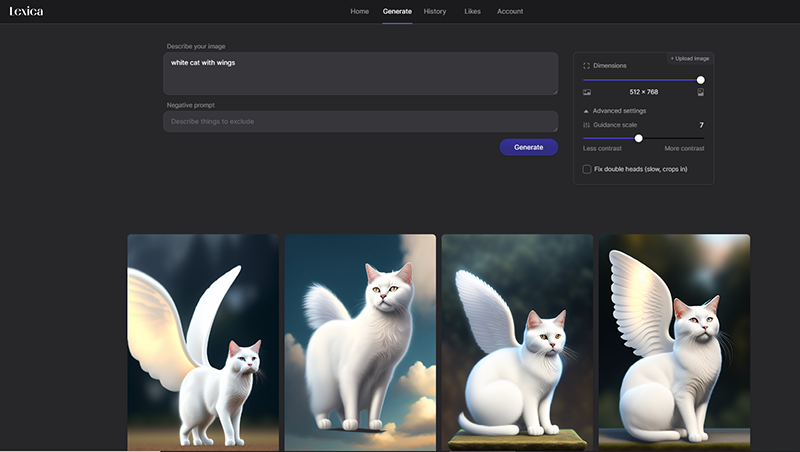Open the fourth cat image, sitting with upright wing
Image resolution: width=800 pixels, height=452 pixels.
(x=674, y=343)
